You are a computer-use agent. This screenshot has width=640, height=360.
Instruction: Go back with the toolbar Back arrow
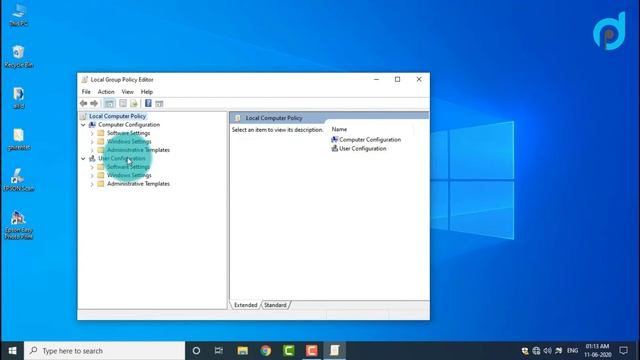[x=84, y=104]
